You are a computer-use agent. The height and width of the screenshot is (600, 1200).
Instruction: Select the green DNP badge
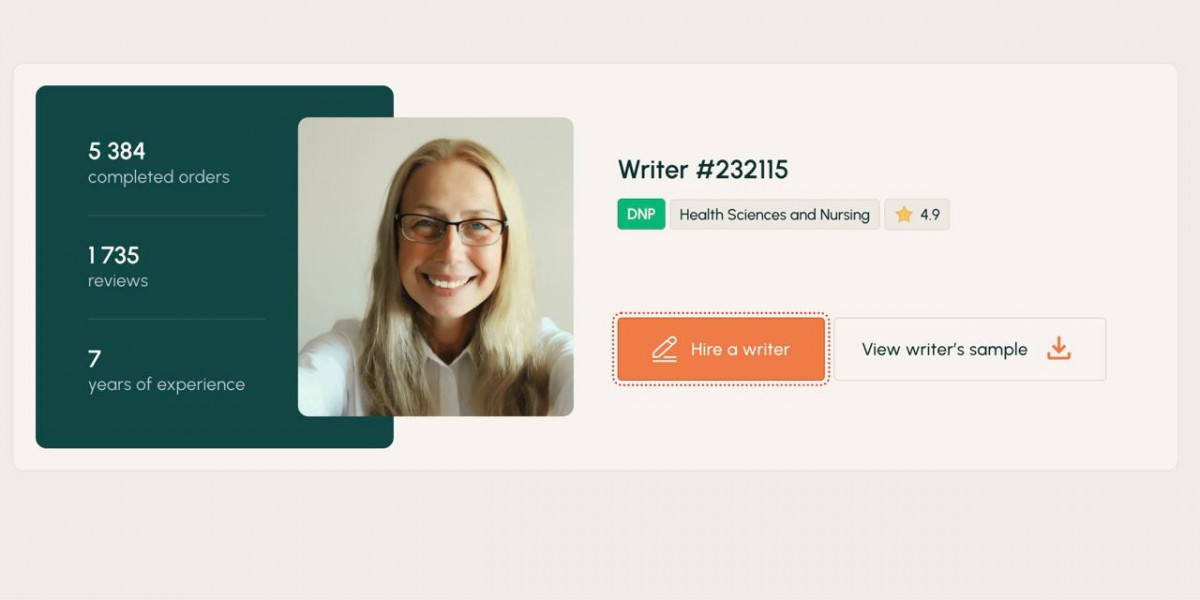point(641,214)
